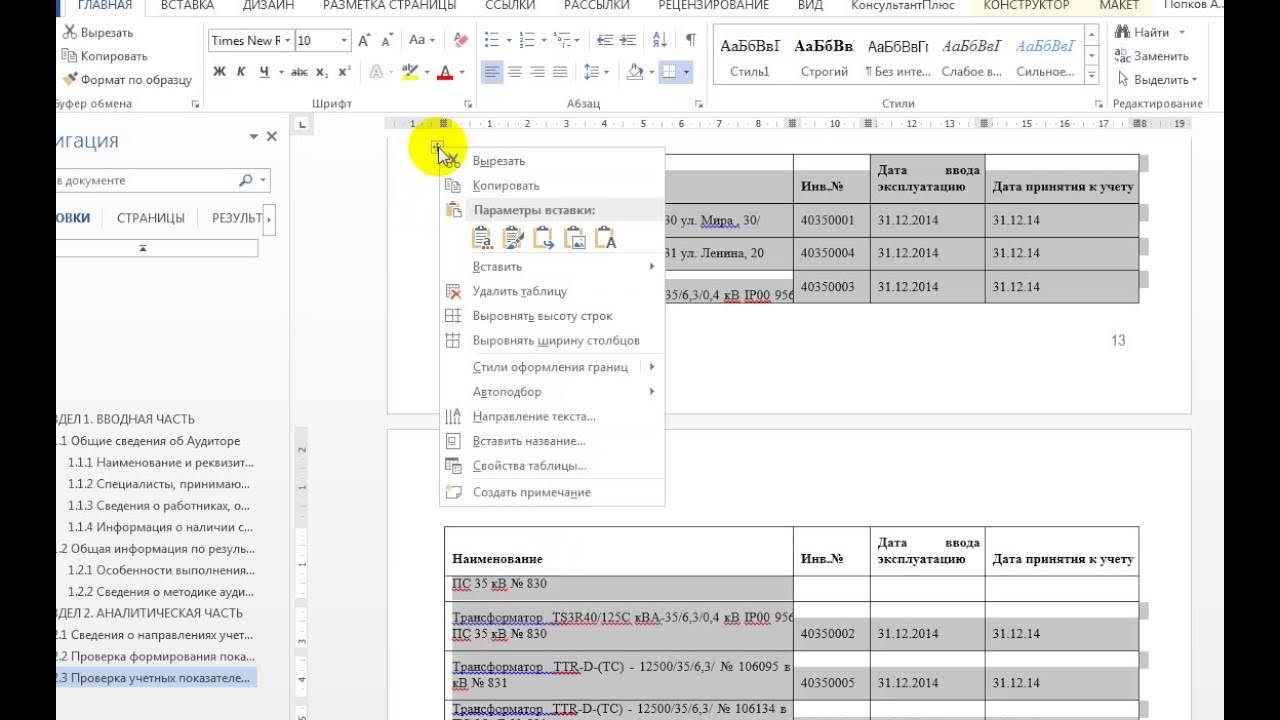The height and width of the screenshot is (720, 1280).
Task: Close the navigation pane
Action: [x=272, y=137]
